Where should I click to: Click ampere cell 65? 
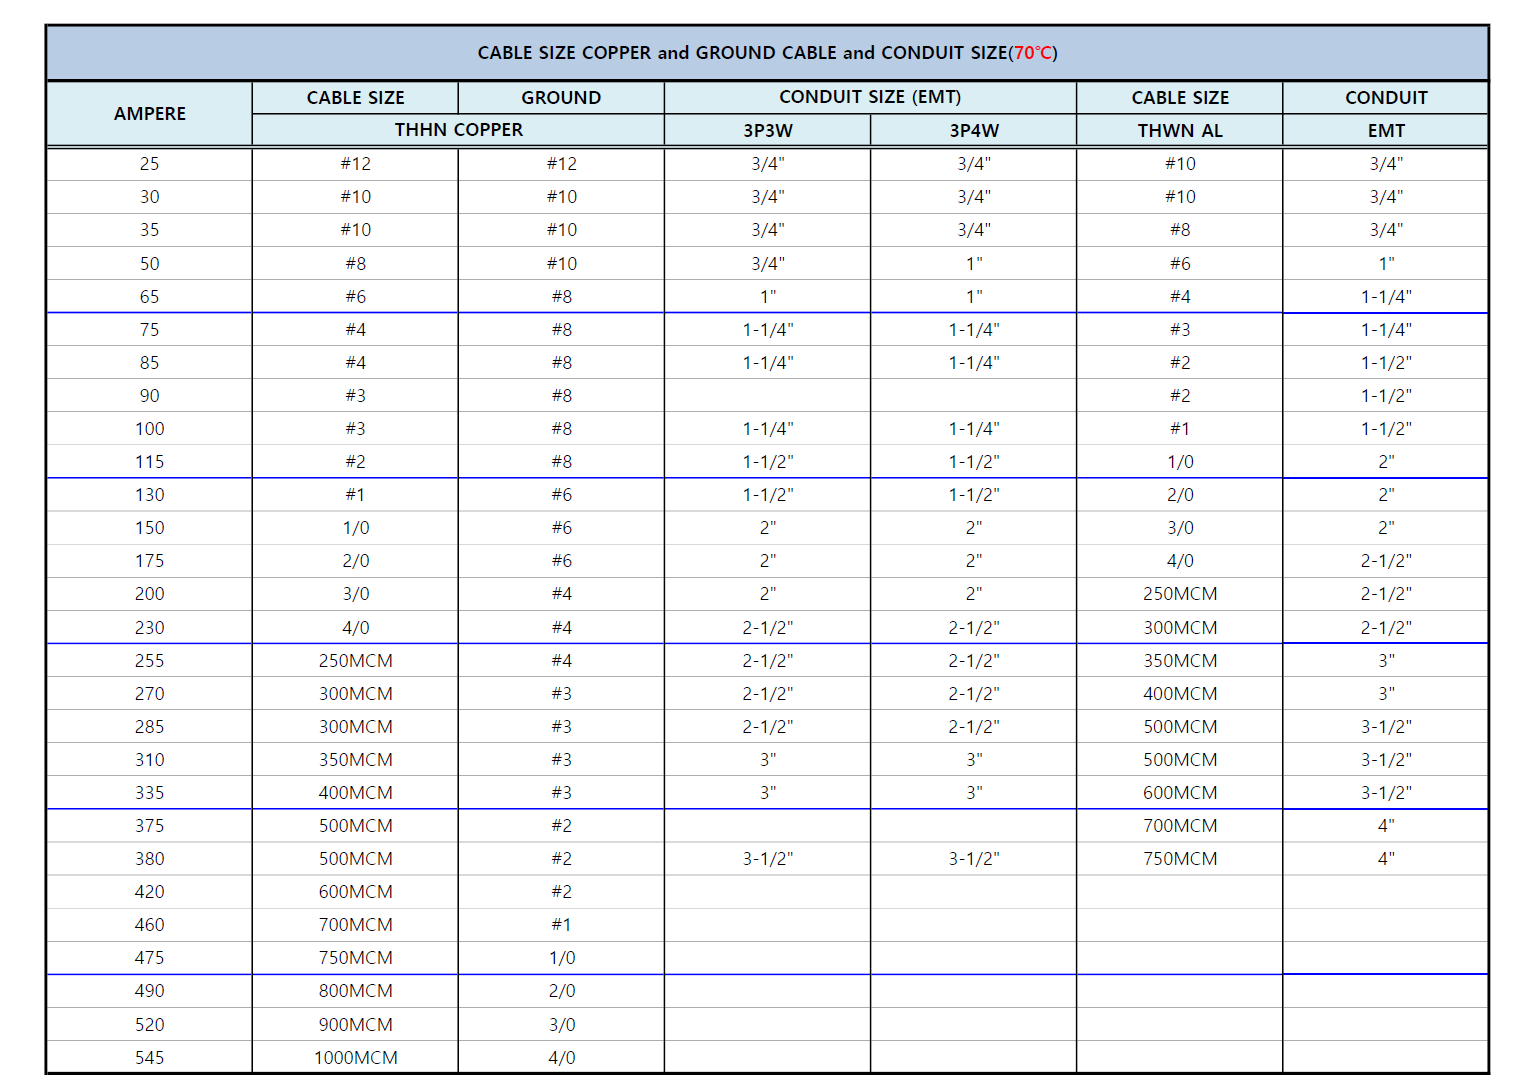(x=150, y=297)
